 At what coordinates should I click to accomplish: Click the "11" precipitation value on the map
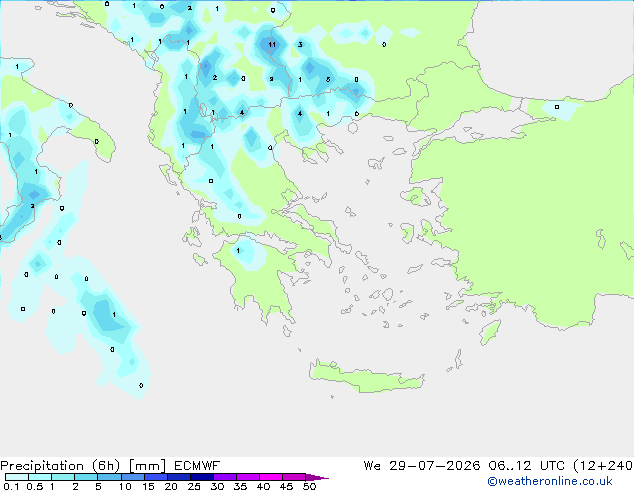point(272,44)
